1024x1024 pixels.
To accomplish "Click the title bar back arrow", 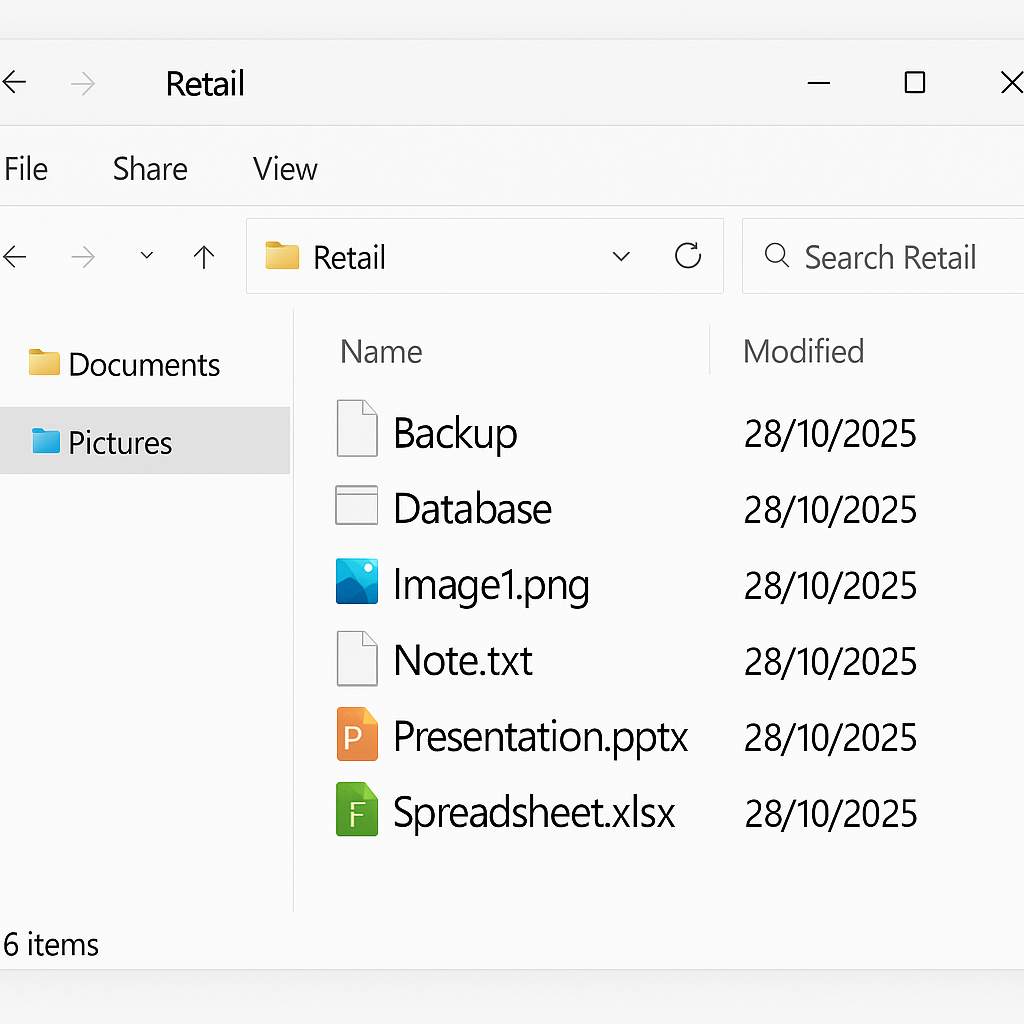I will coord(15,84).
